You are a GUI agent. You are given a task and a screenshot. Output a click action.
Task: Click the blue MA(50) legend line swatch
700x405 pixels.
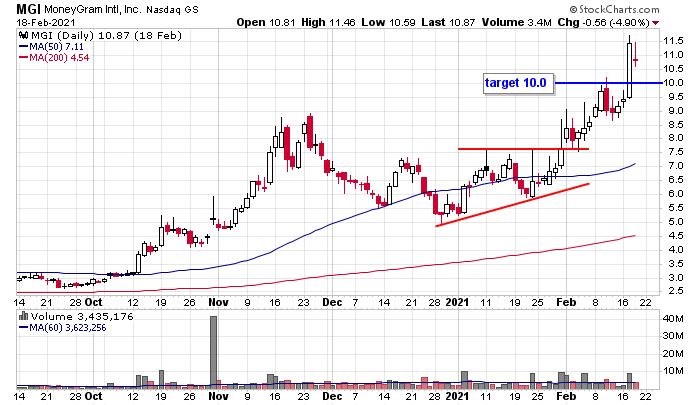pos(24,46)
